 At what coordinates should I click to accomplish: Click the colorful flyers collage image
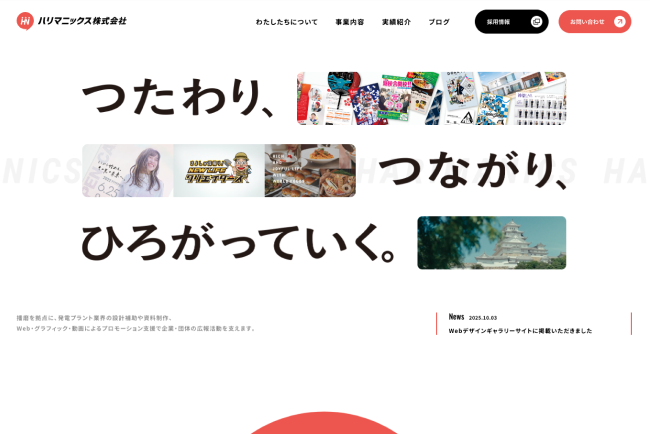(x=431, y=98)
